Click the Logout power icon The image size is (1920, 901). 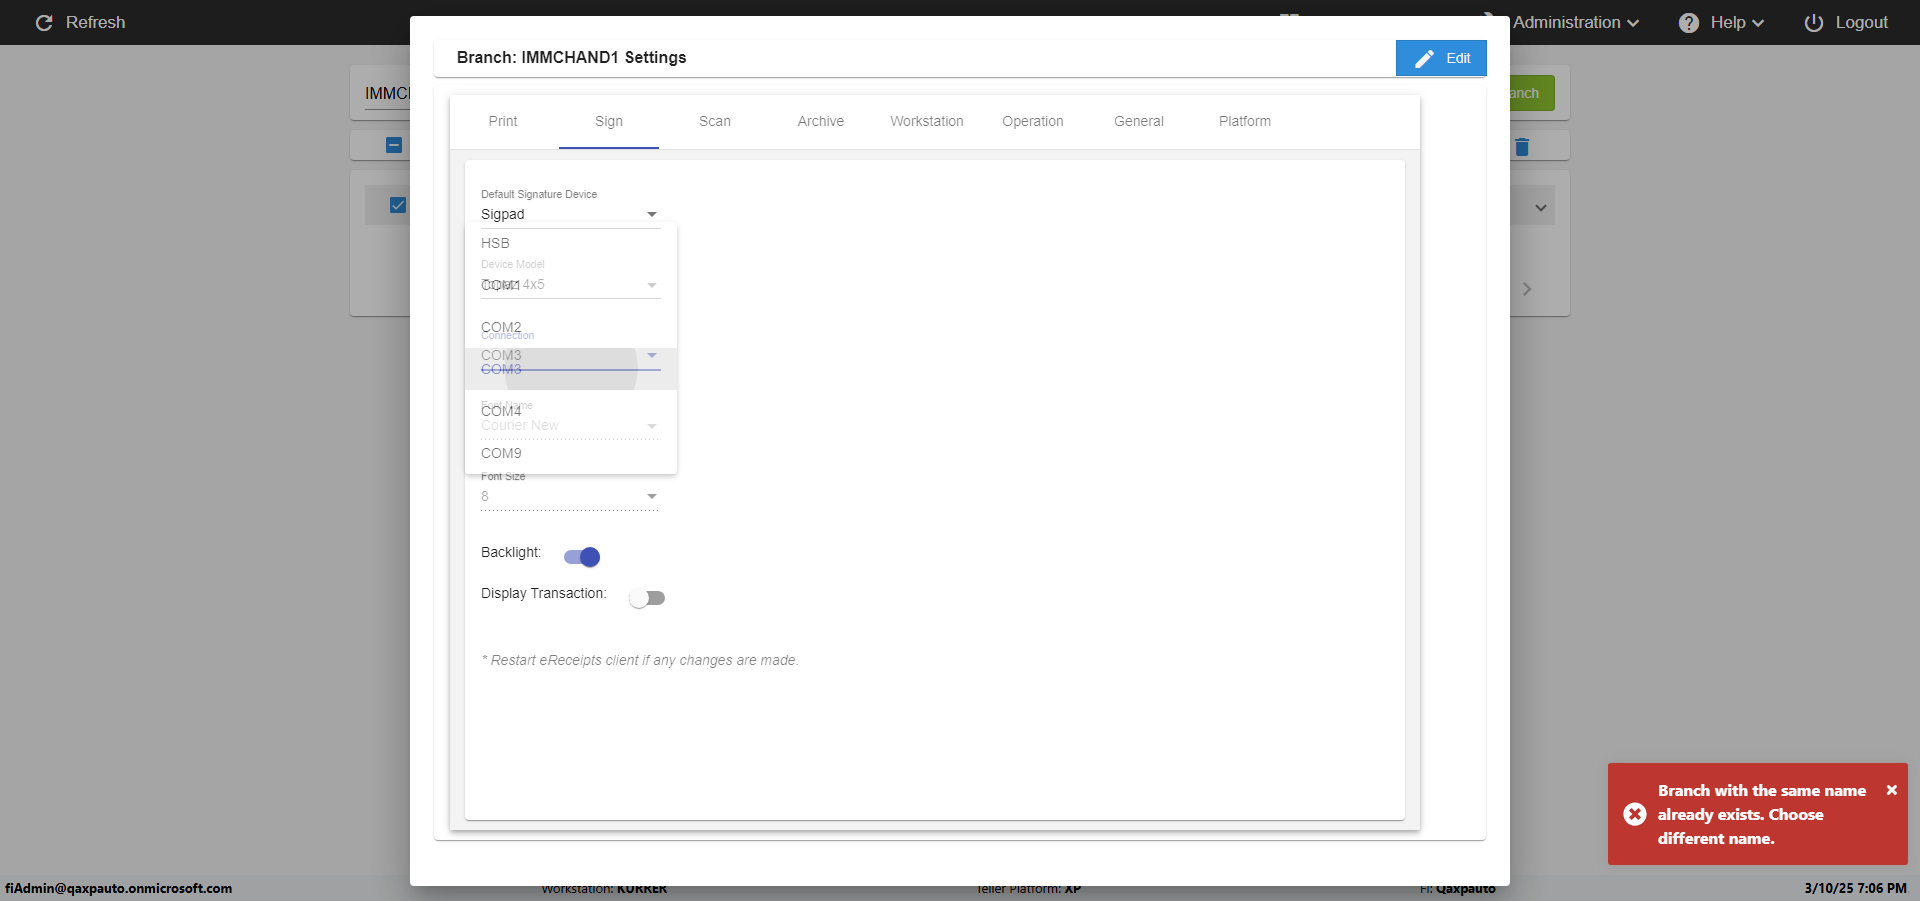(1814, 23)
